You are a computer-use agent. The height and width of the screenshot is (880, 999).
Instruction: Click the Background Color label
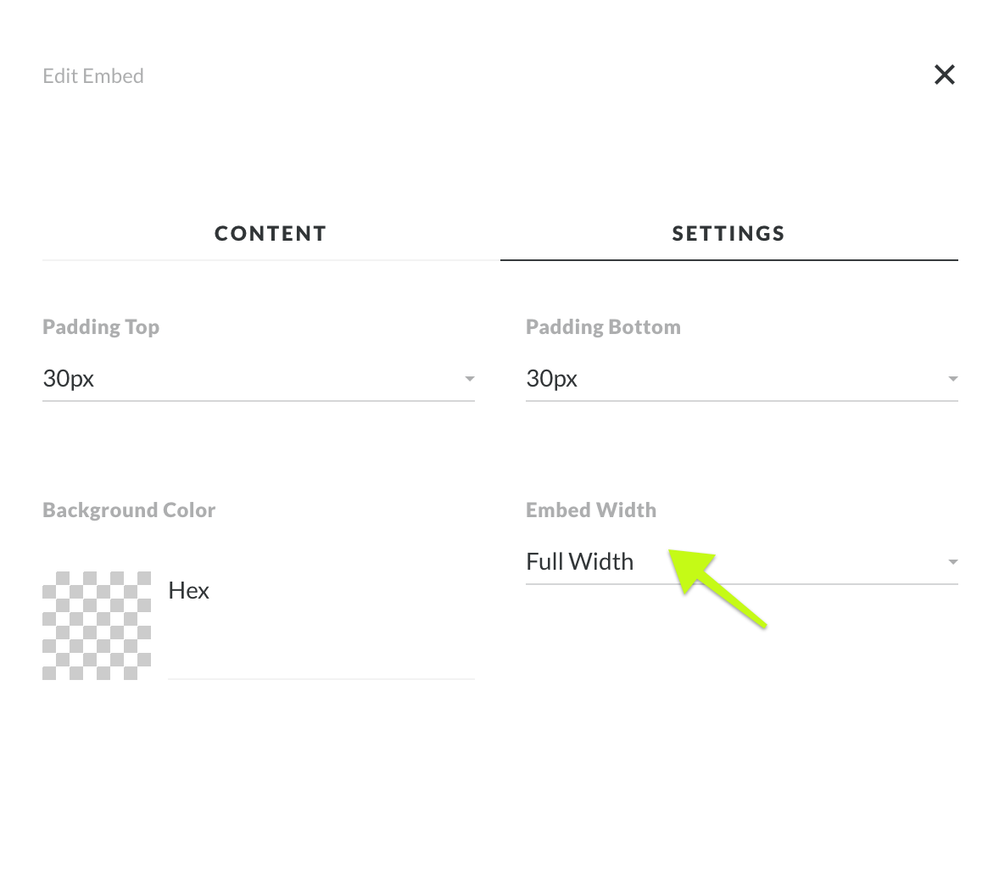129,510
